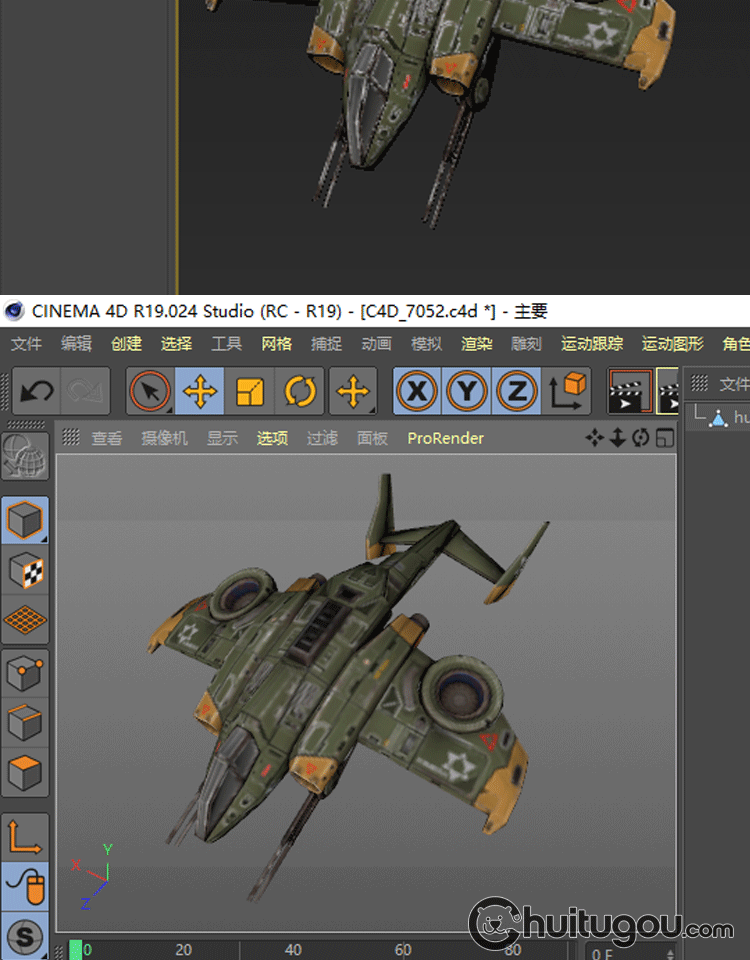
Task: Toggle Y axis lock
Action: point(467,391)
